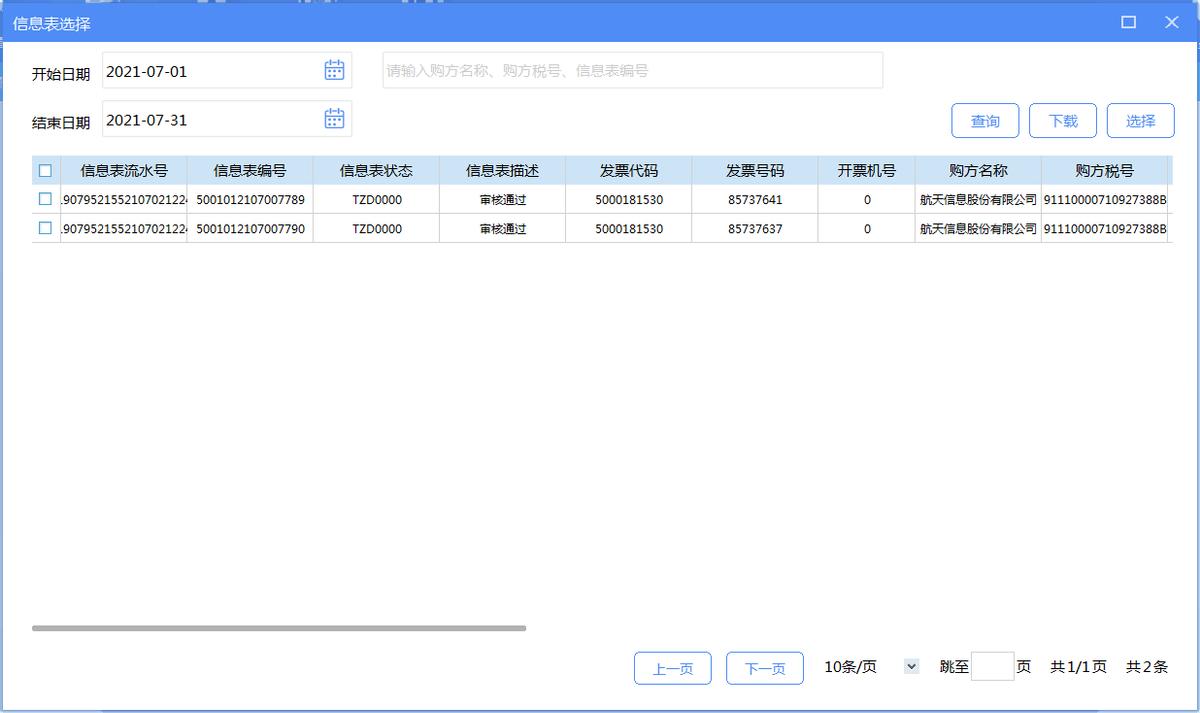Click 审核通过 in the 85737637 row
Viewport: 1200px width, 713px height.
[502, 228]
